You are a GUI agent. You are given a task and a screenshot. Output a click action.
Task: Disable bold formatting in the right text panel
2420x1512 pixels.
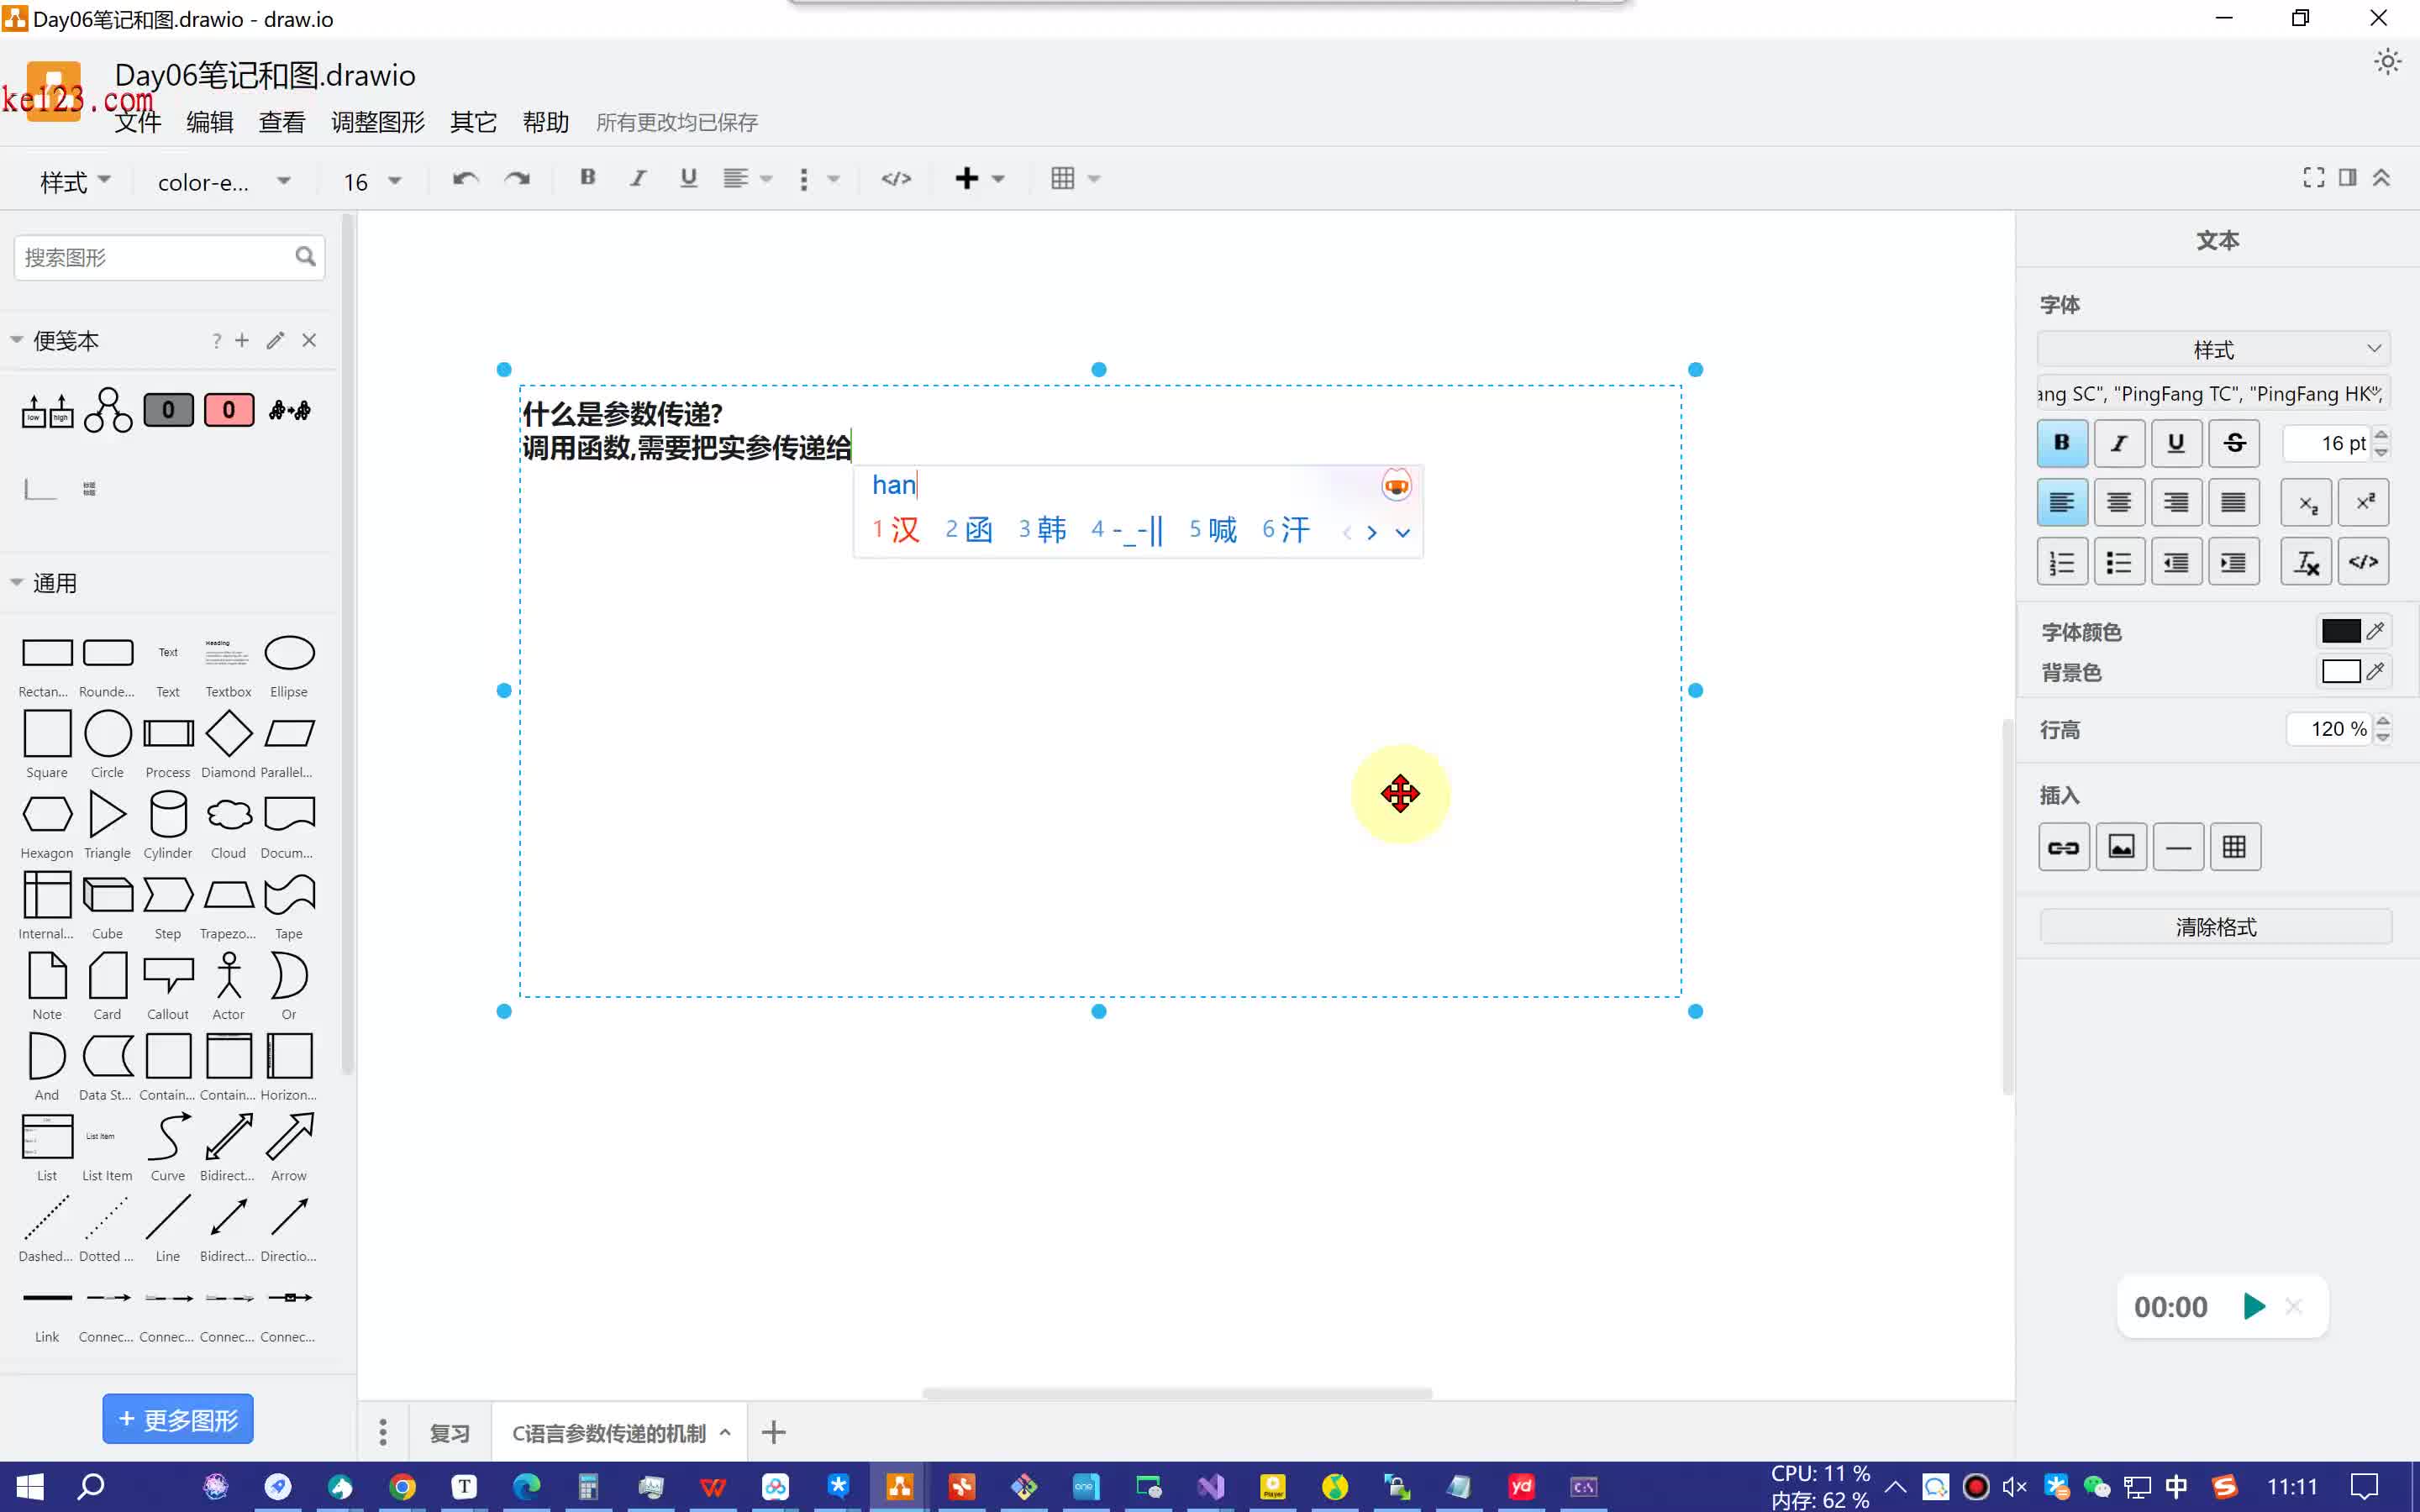coord(2062,443)
